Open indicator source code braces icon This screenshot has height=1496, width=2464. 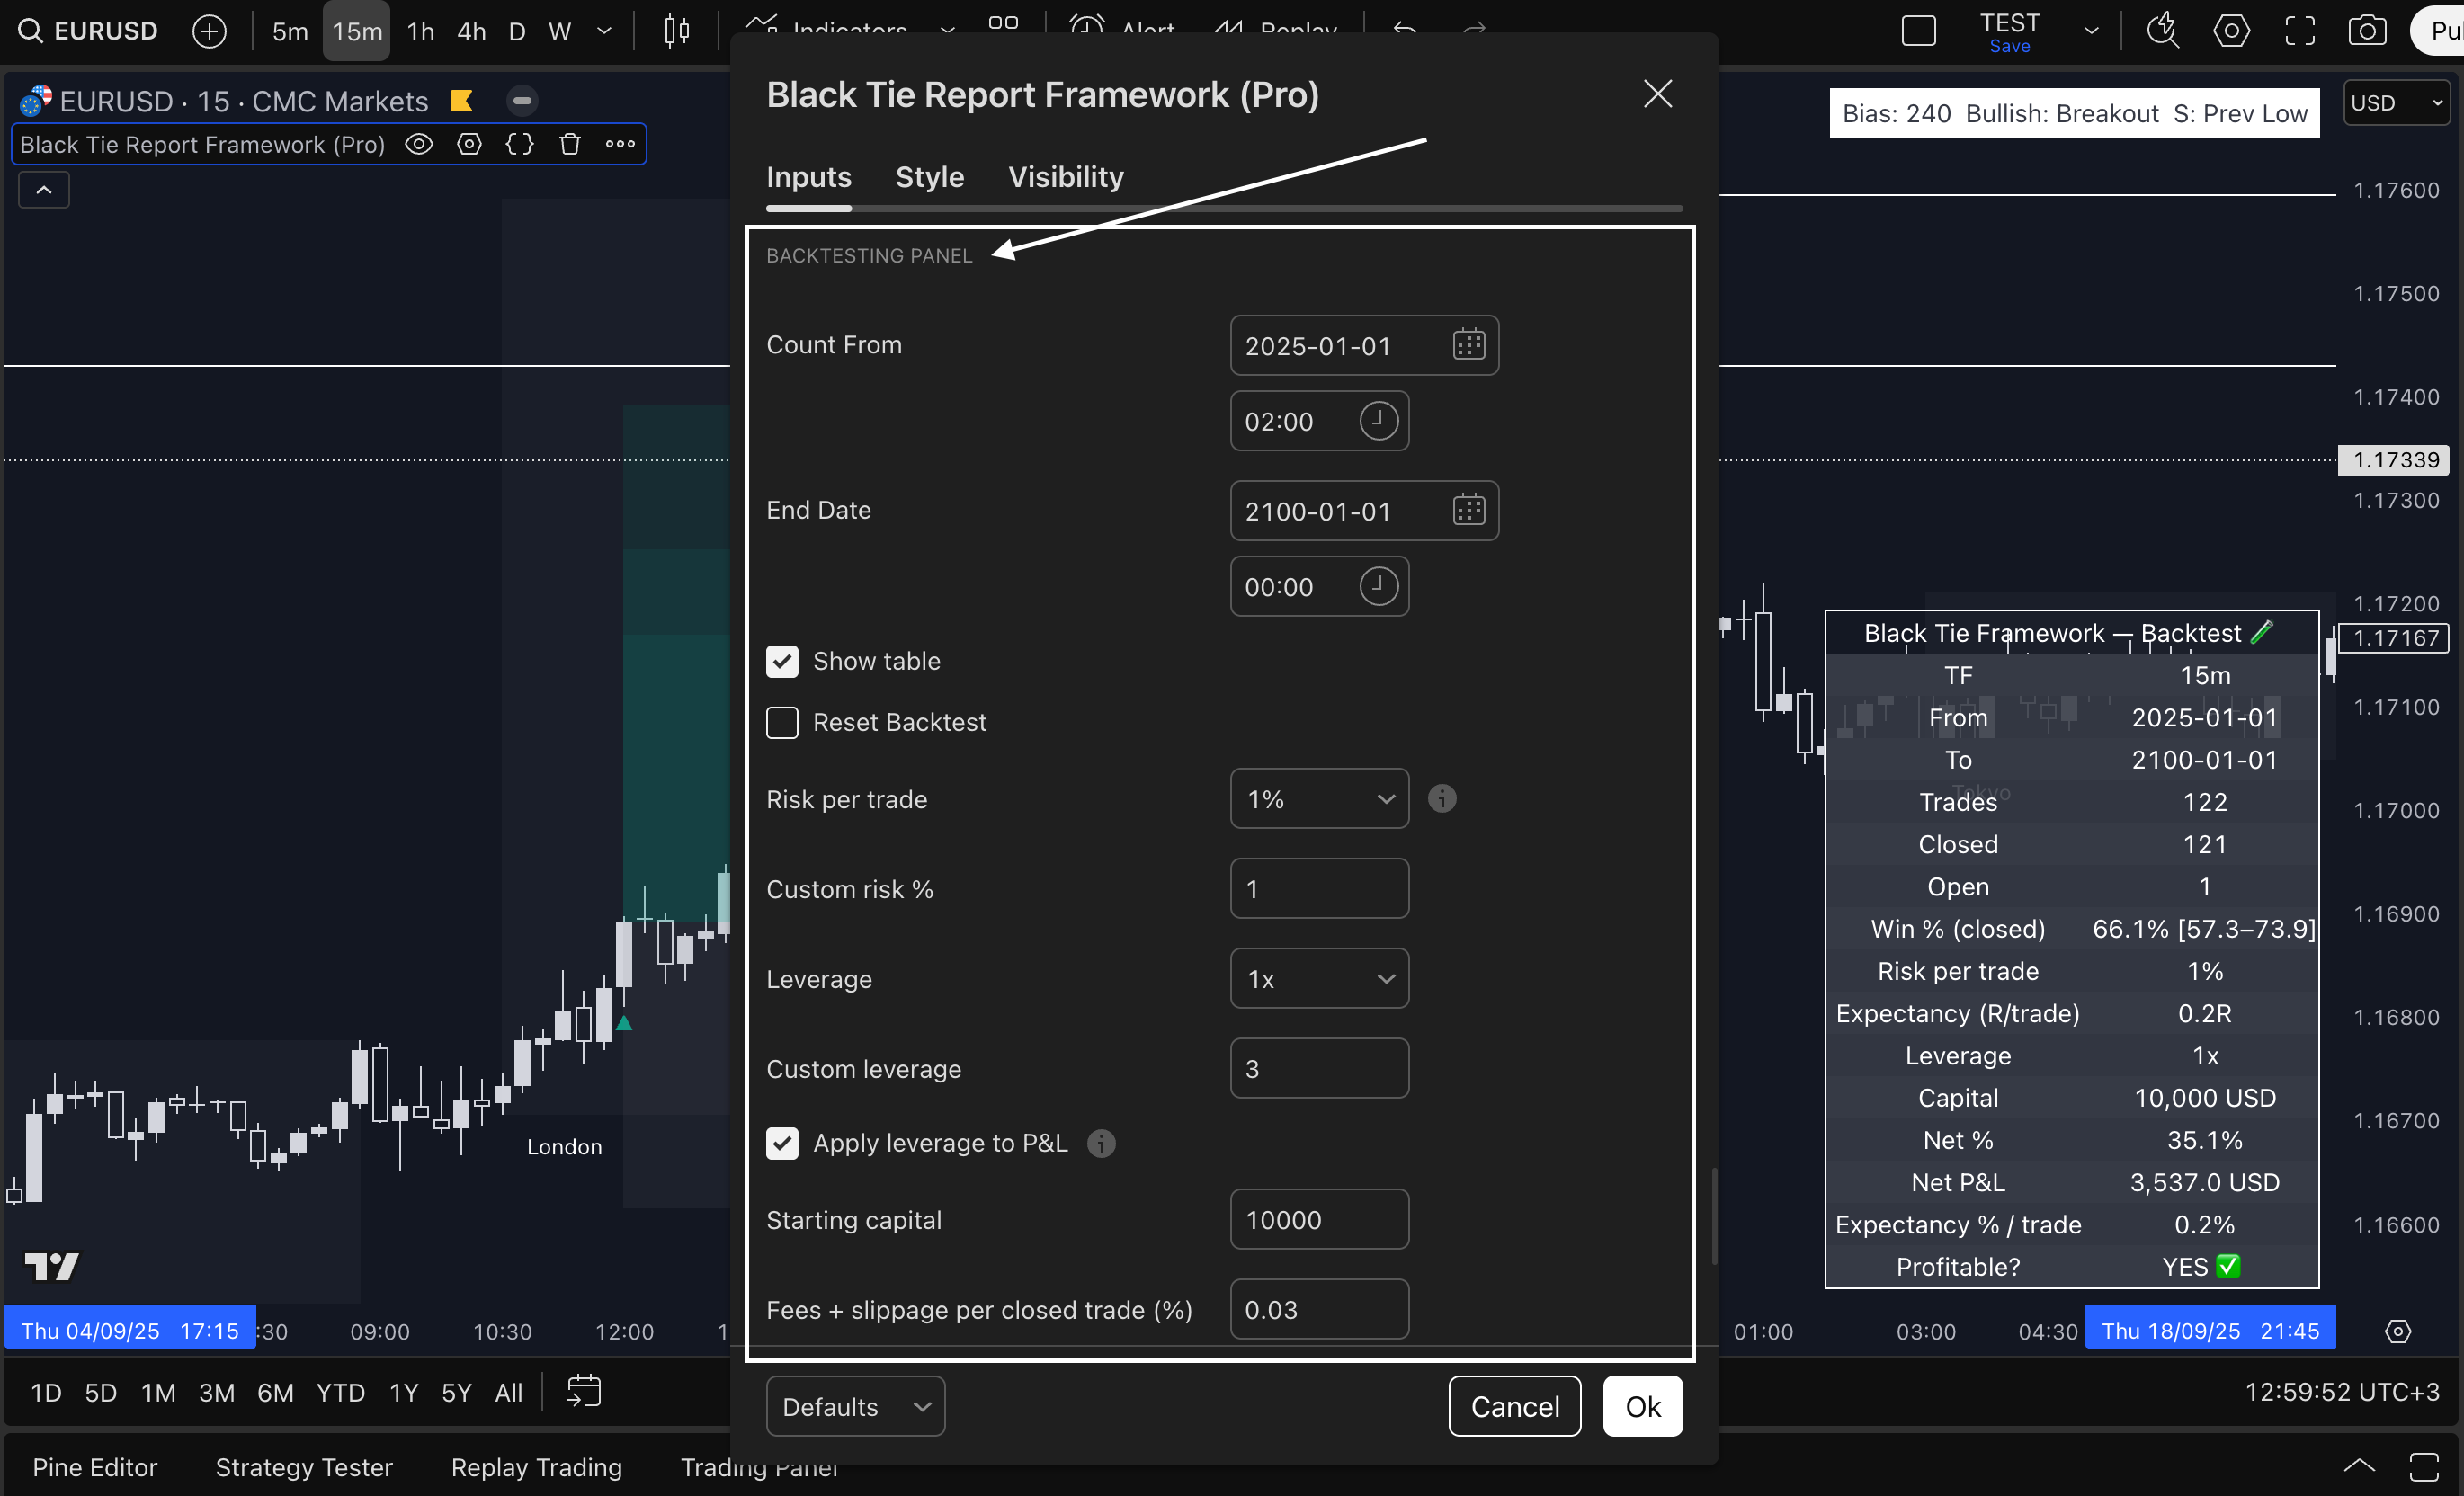(x=520, y=144)
